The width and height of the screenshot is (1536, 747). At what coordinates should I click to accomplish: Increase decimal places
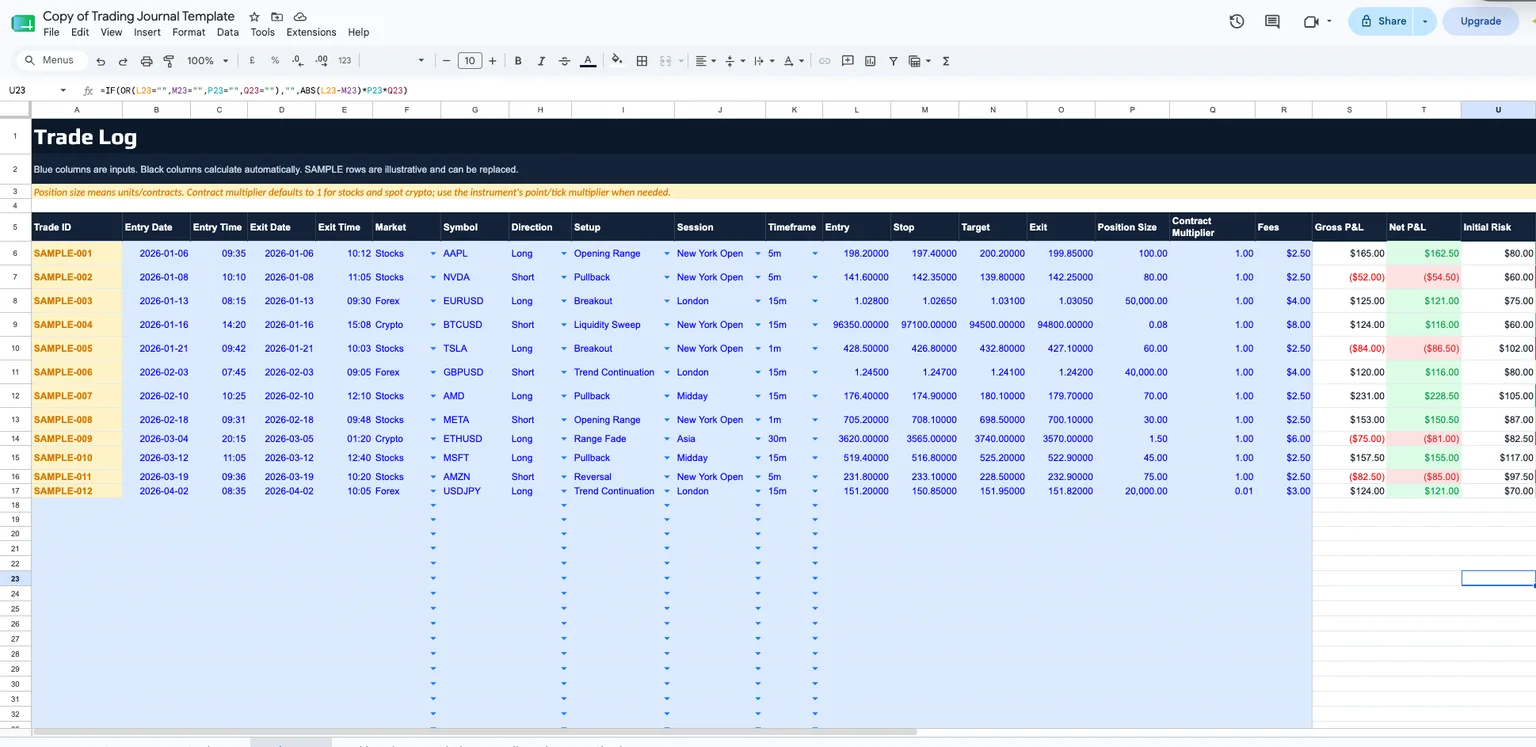pos(321,61)
